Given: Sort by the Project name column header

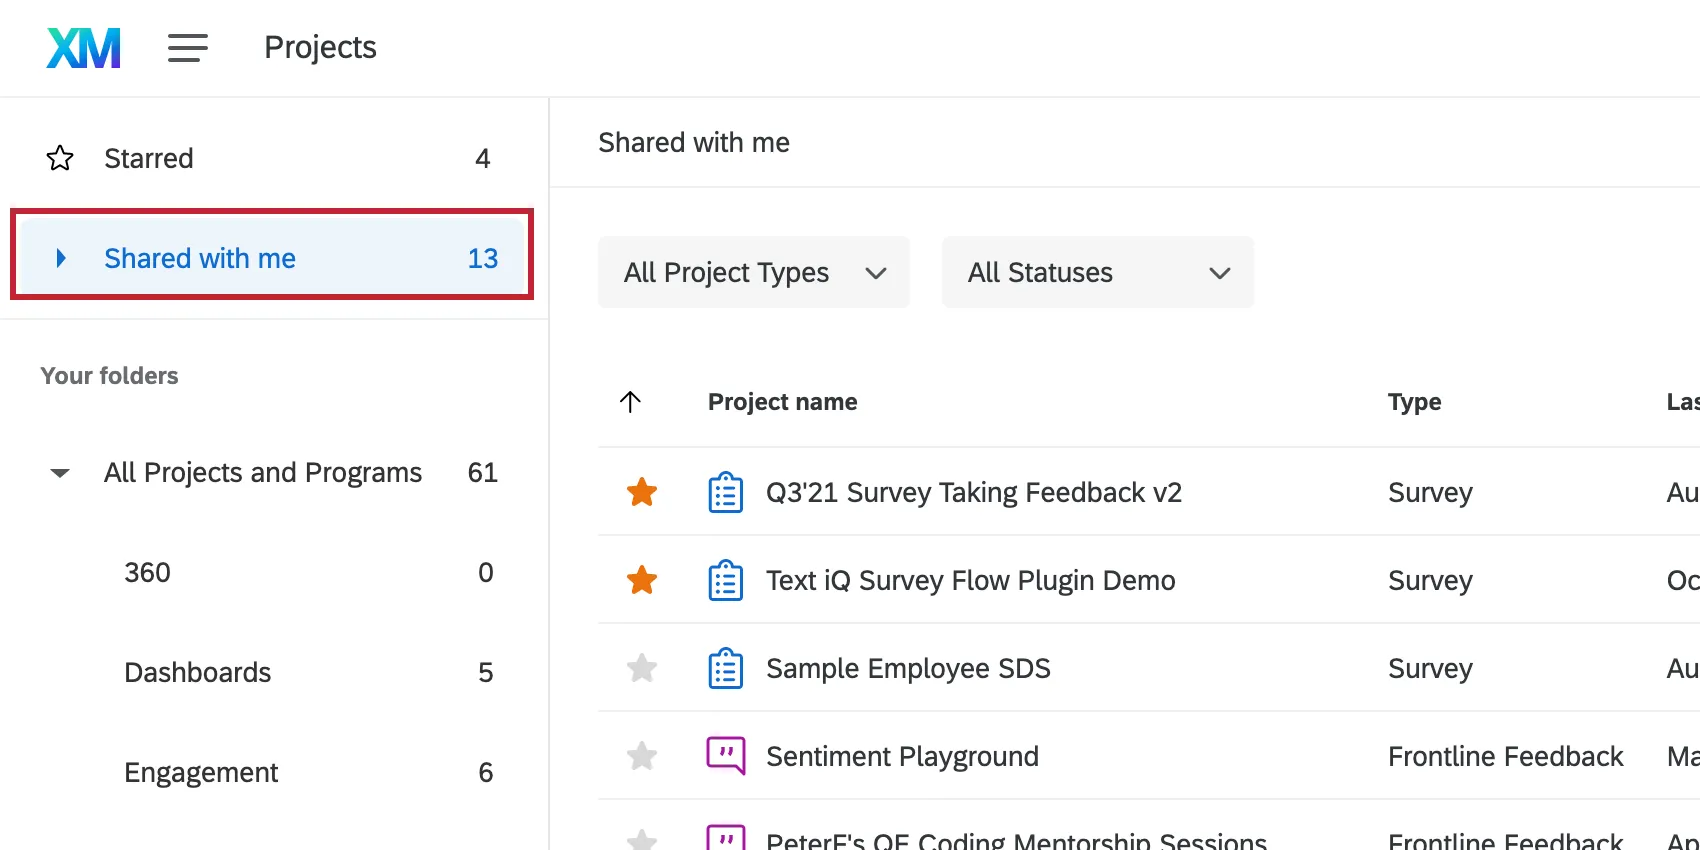Looking at the screenshot, I should point(782,402).
